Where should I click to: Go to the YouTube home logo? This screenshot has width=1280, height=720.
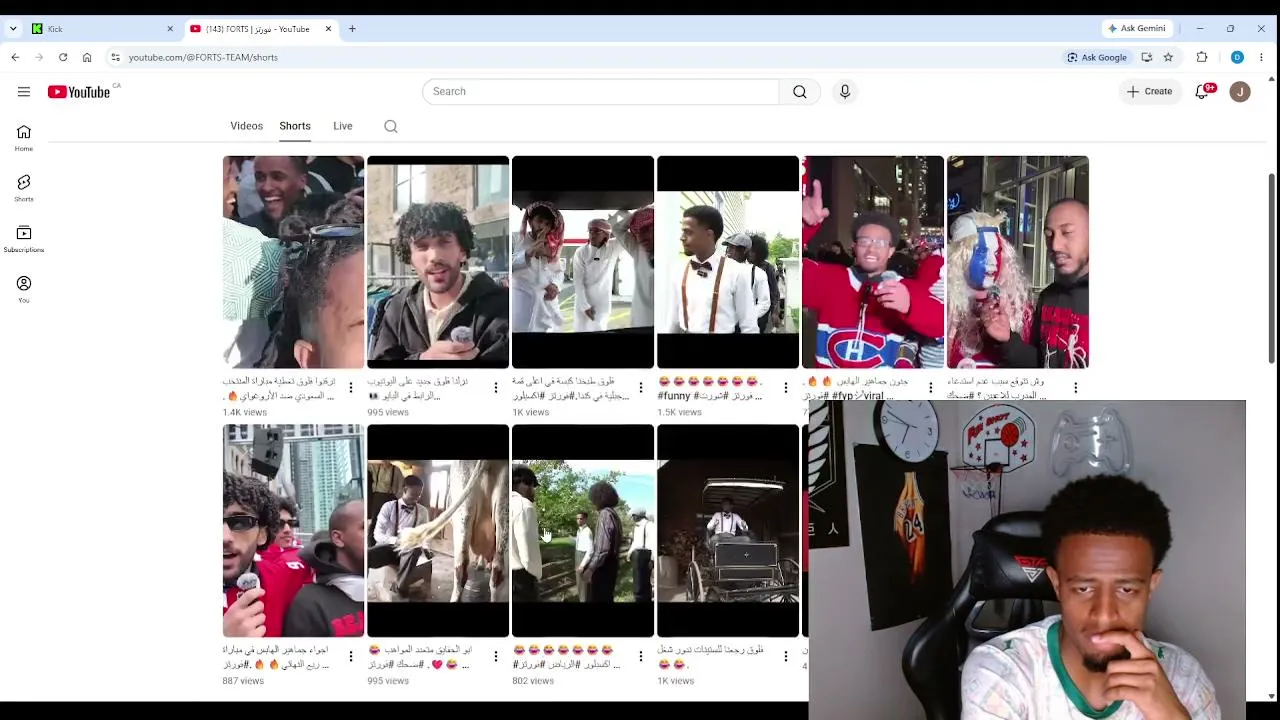pos(79,92)
